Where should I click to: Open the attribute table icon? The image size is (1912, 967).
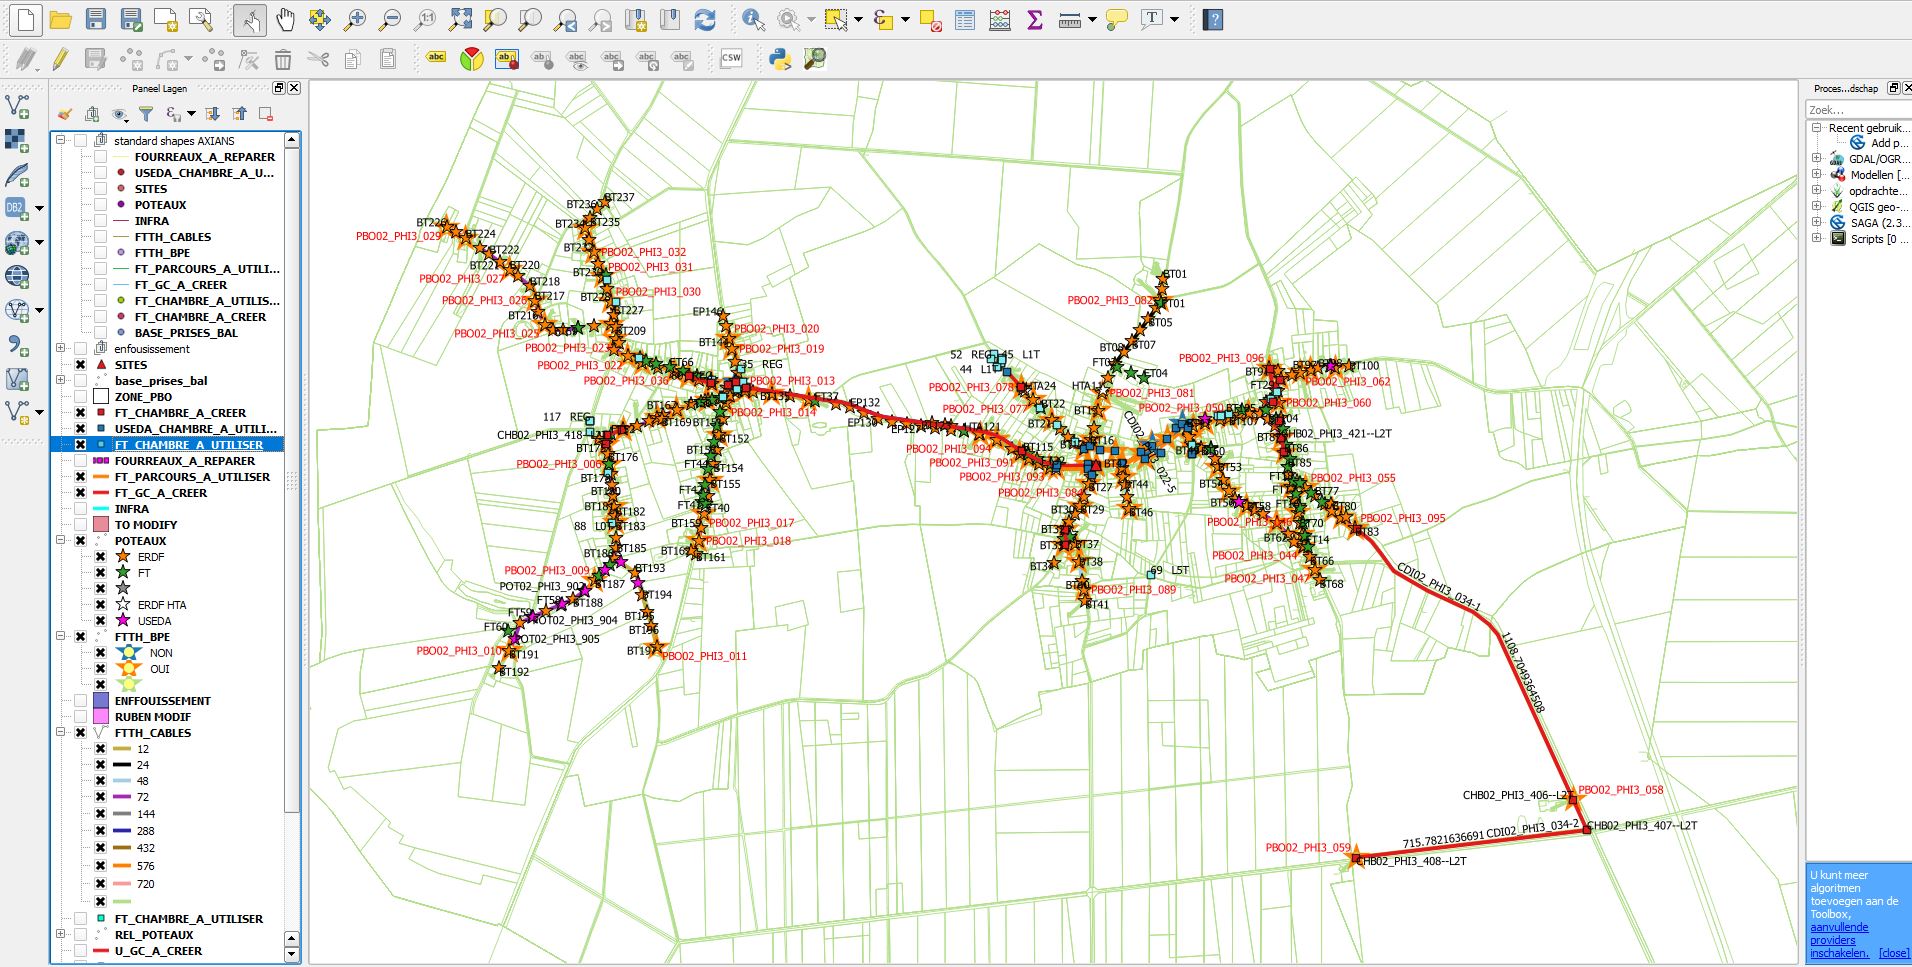[x=965, y=19]
